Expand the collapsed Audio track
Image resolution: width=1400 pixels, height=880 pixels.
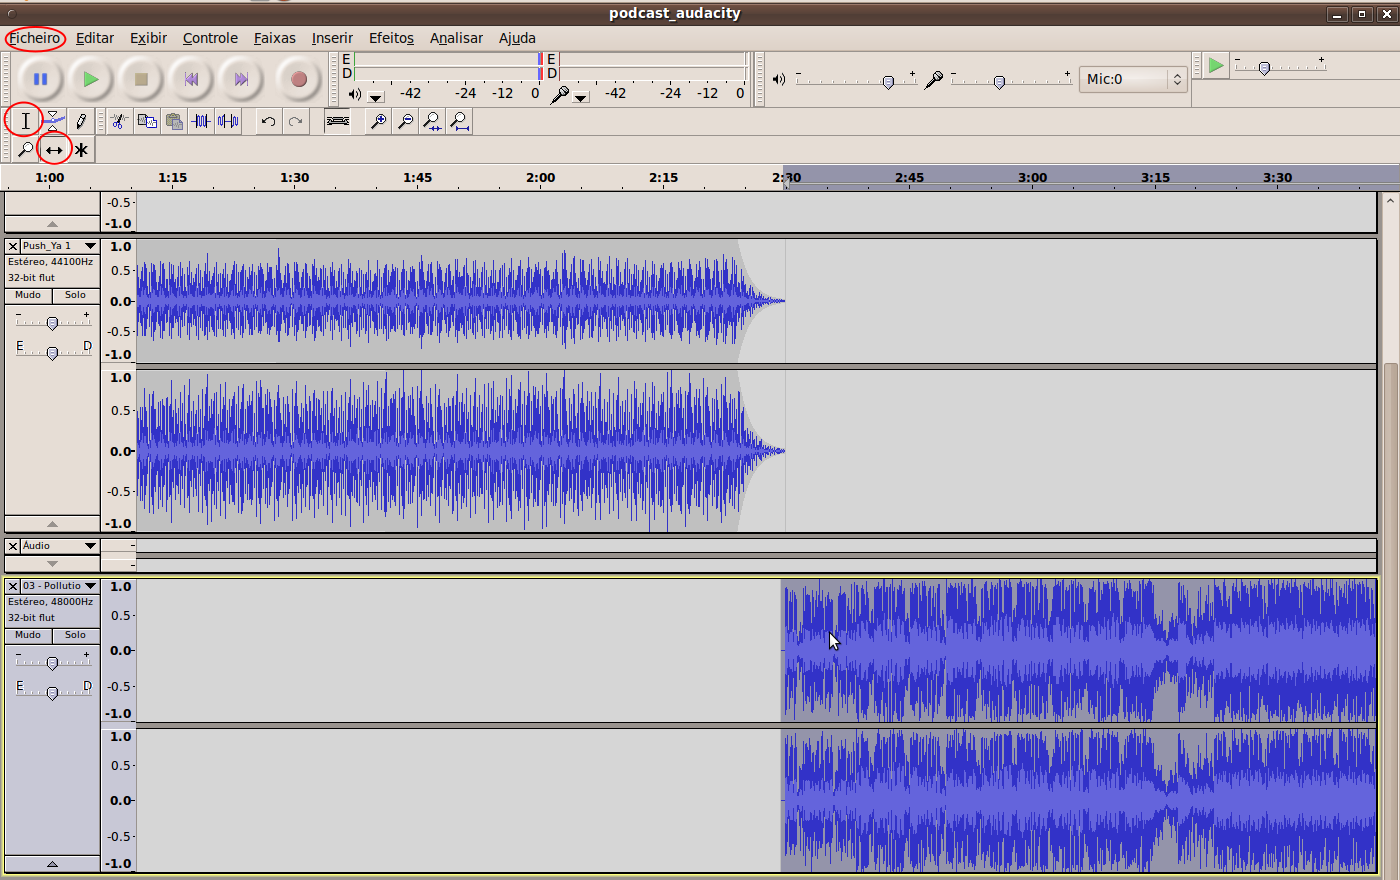[52, 564]
